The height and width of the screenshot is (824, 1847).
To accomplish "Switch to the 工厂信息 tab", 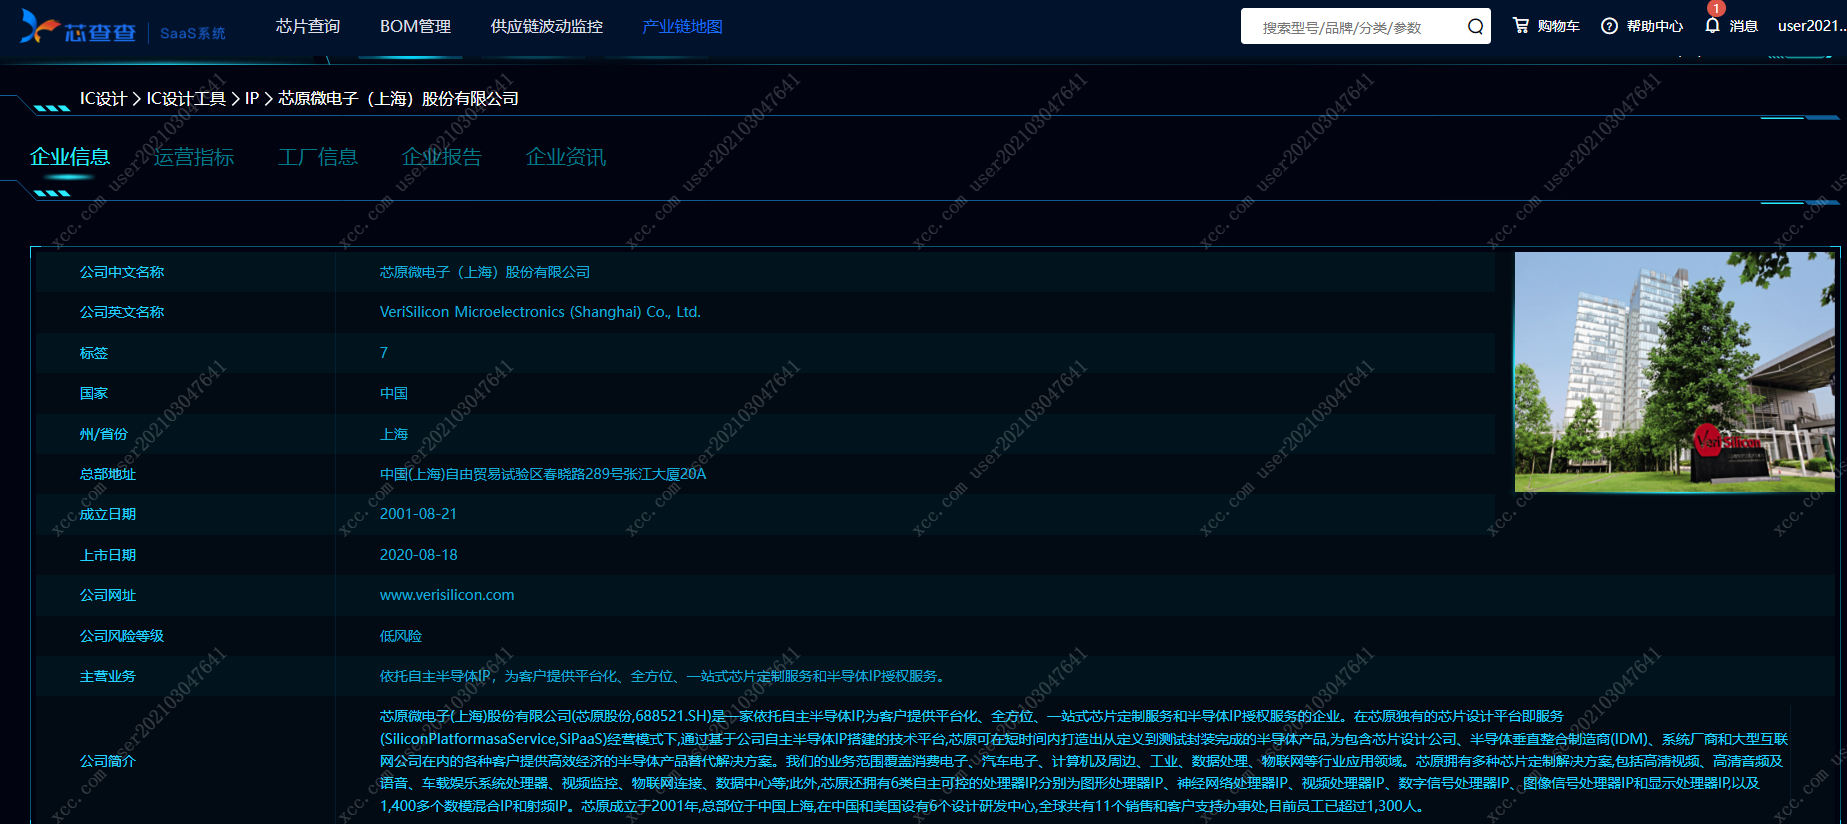I will coord(318,157).
